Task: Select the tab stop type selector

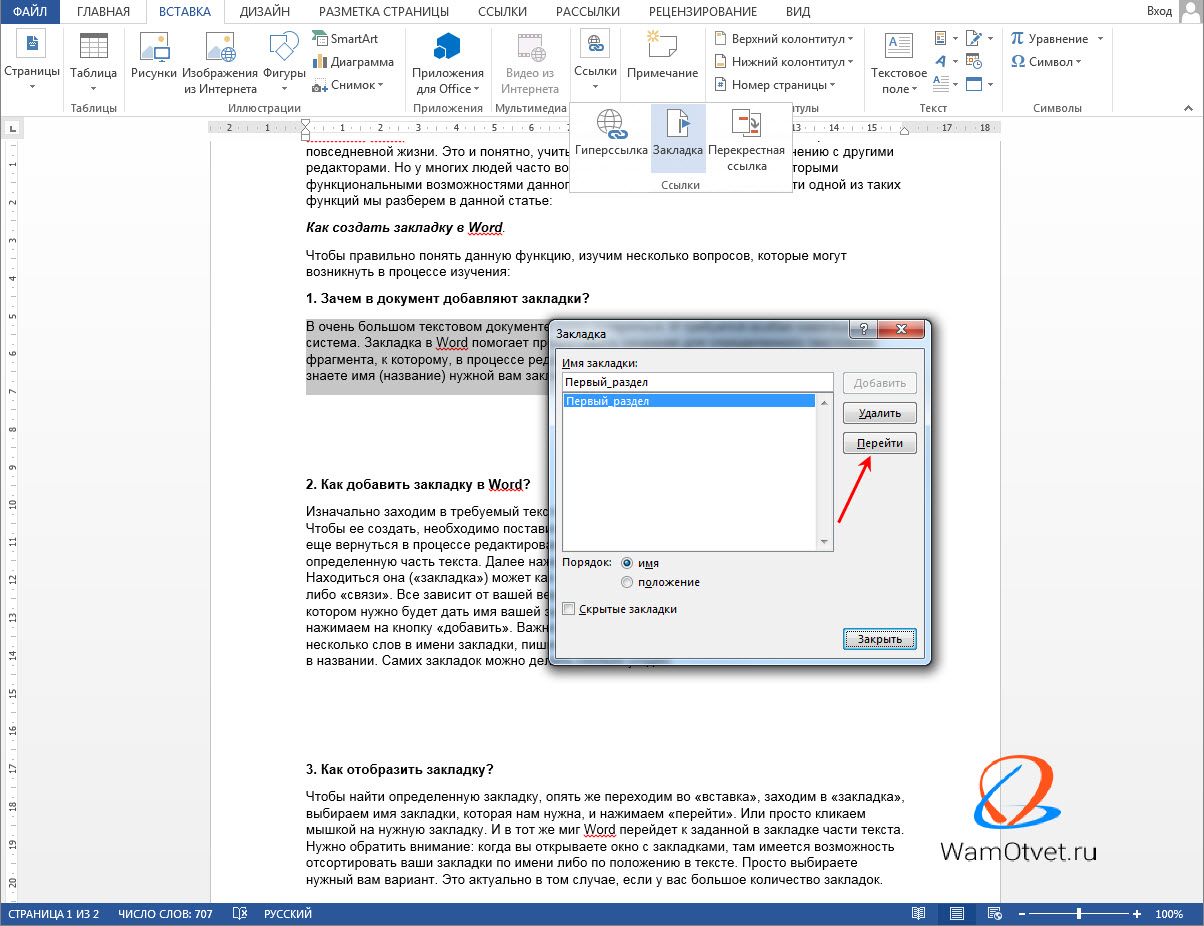Action: (12, 127)
